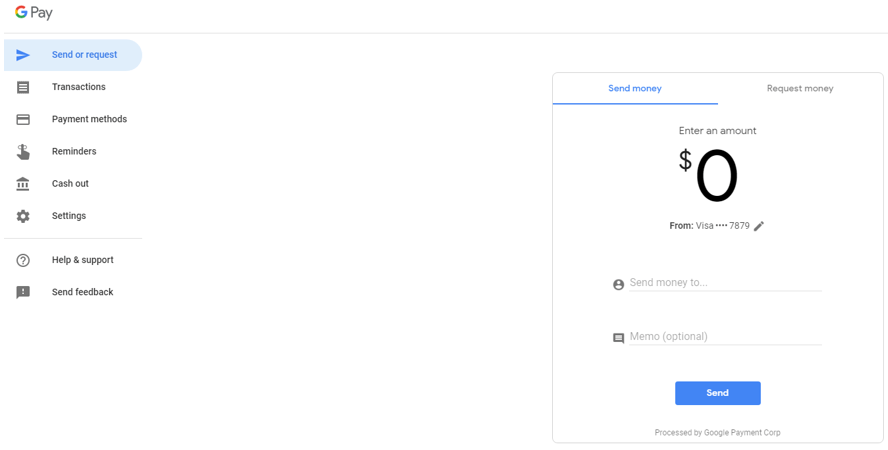The height and width of the screenshot is (450, 888).
Task: Click the paper plane Send icon
Action: pyautogui.click(x=23, y=55)
